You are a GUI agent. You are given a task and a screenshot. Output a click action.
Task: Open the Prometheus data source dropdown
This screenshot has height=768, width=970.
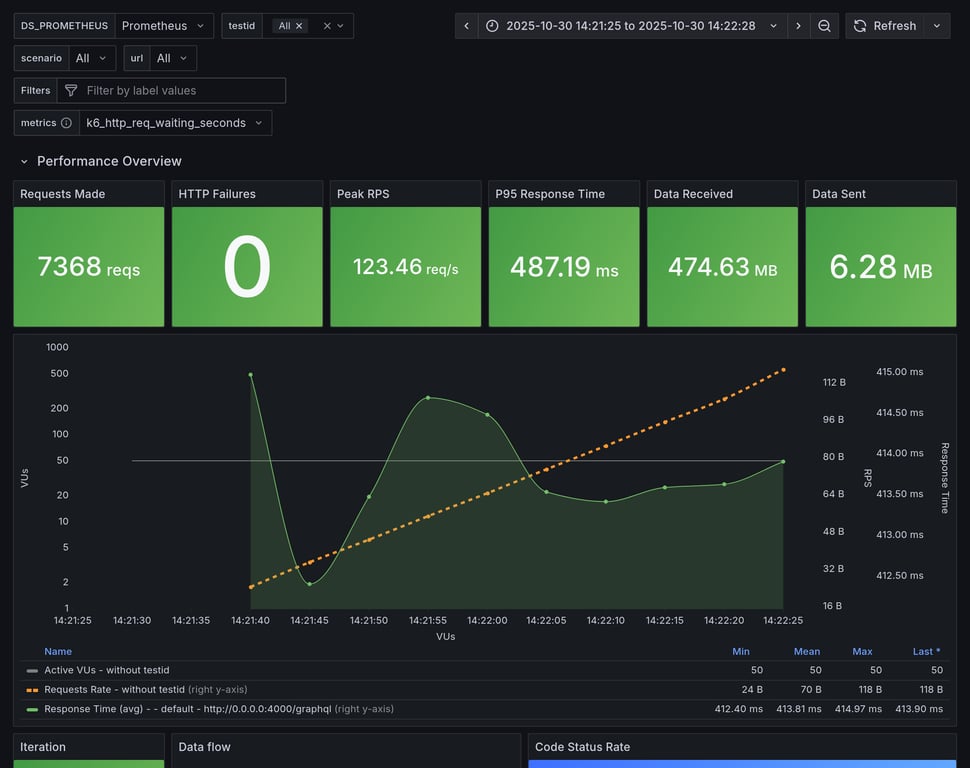tap(163, 26)
